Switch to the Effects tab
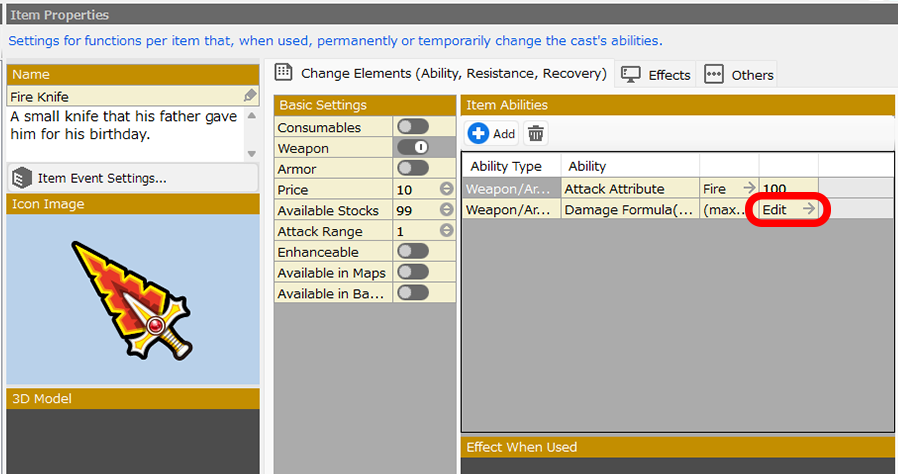 tap(656, 75)
